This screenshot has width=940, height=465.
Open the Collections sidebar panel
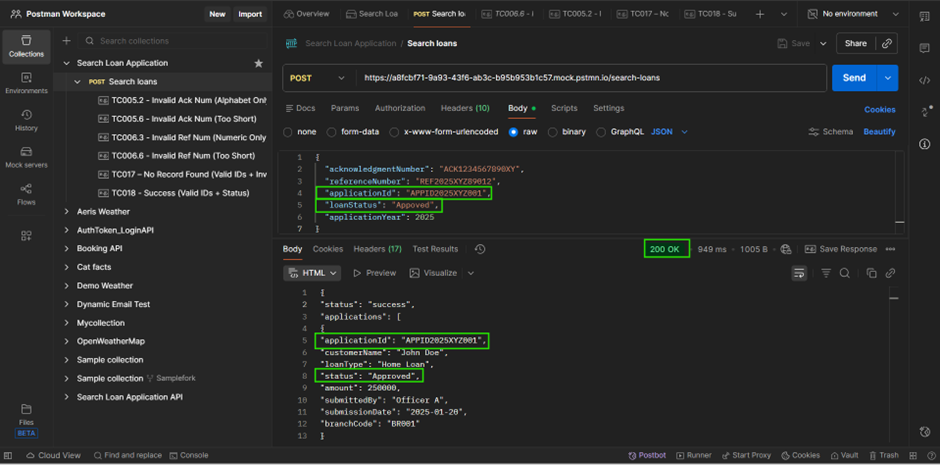(26, 46)
